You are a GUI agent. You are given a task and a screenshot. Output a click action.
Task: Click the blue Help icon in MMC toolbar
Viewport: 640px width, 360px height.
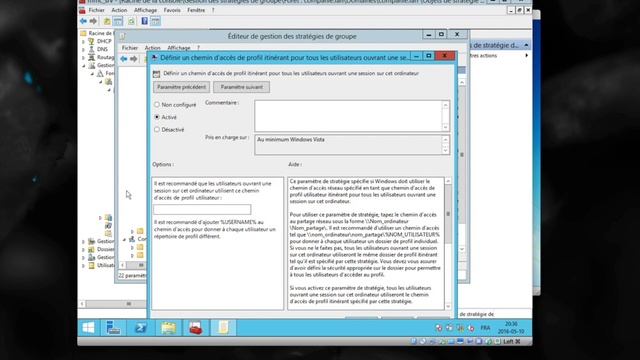point(144,21)
